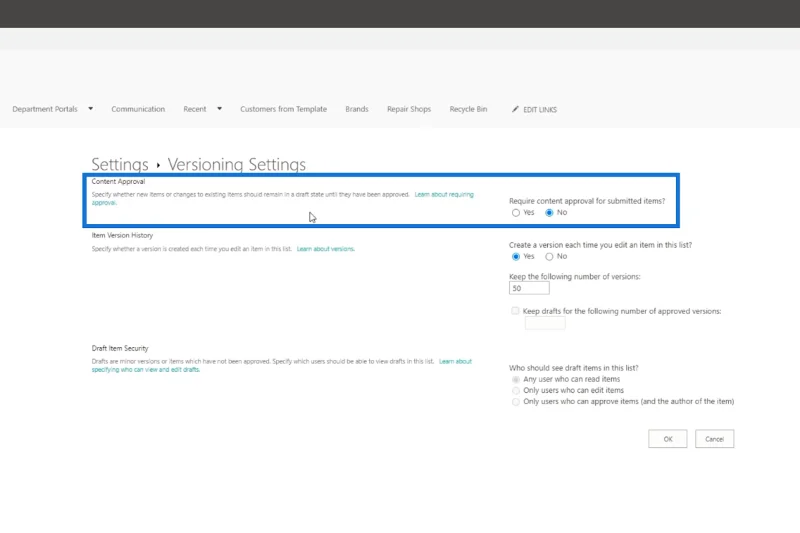
Task: Choose Only users who can edit items
Action: pos(516,391)
